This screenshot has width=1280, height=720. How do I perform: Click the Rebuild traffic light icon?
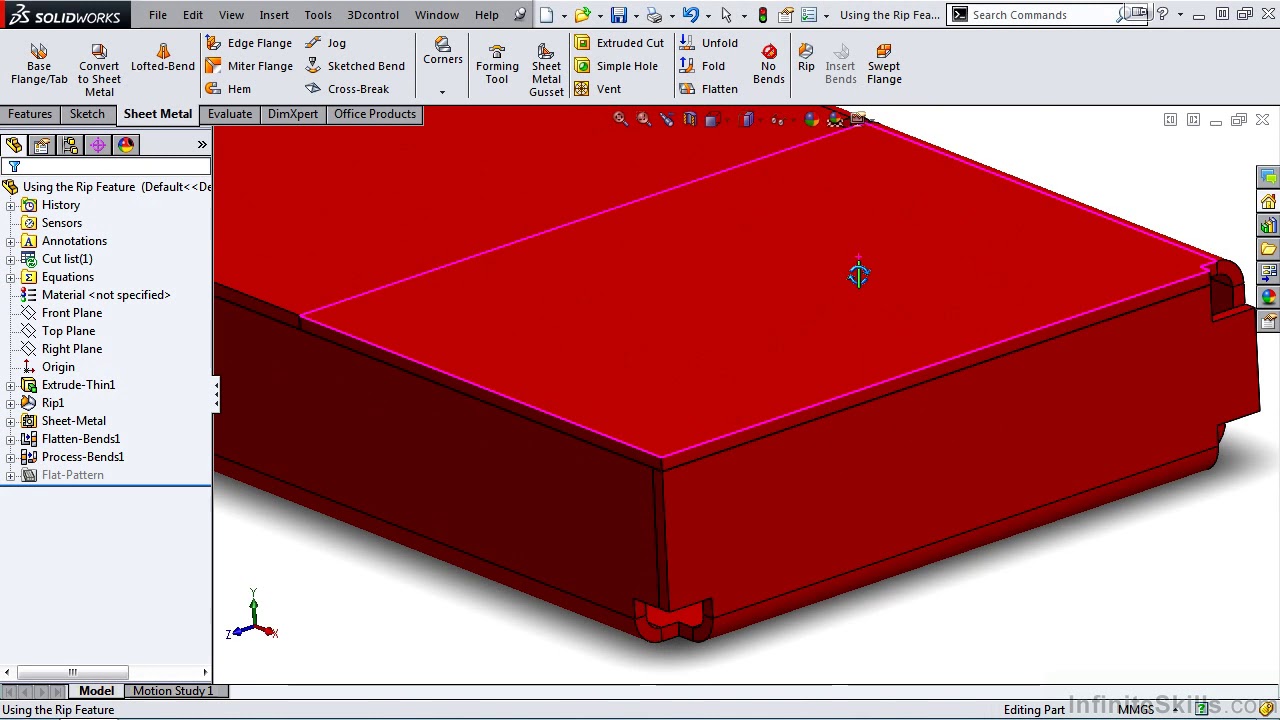763,15
